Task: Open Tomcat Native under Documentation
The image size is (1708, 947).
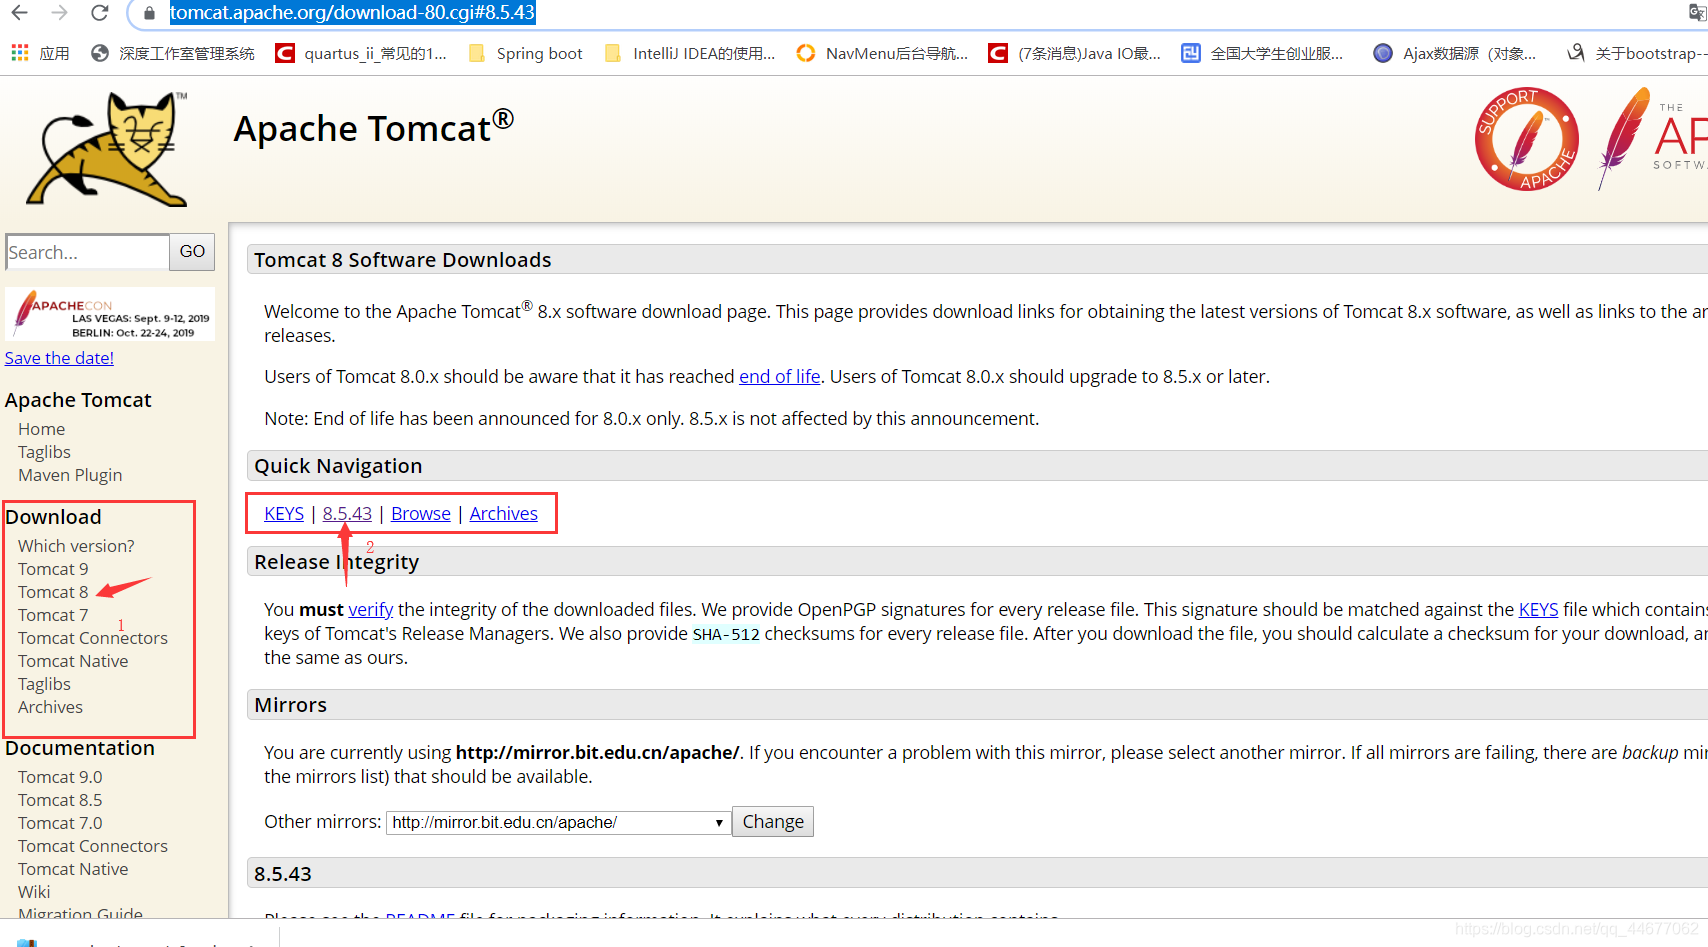Action: click(73, 869)
